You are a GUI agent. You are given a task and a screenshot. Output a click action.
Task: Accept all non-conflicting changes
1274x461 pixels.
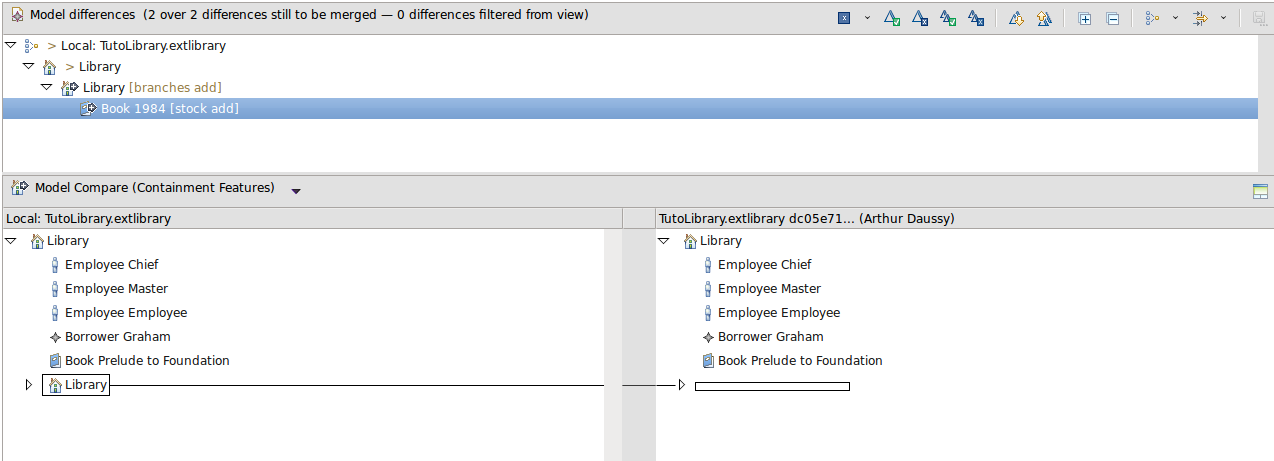[948, 19]
